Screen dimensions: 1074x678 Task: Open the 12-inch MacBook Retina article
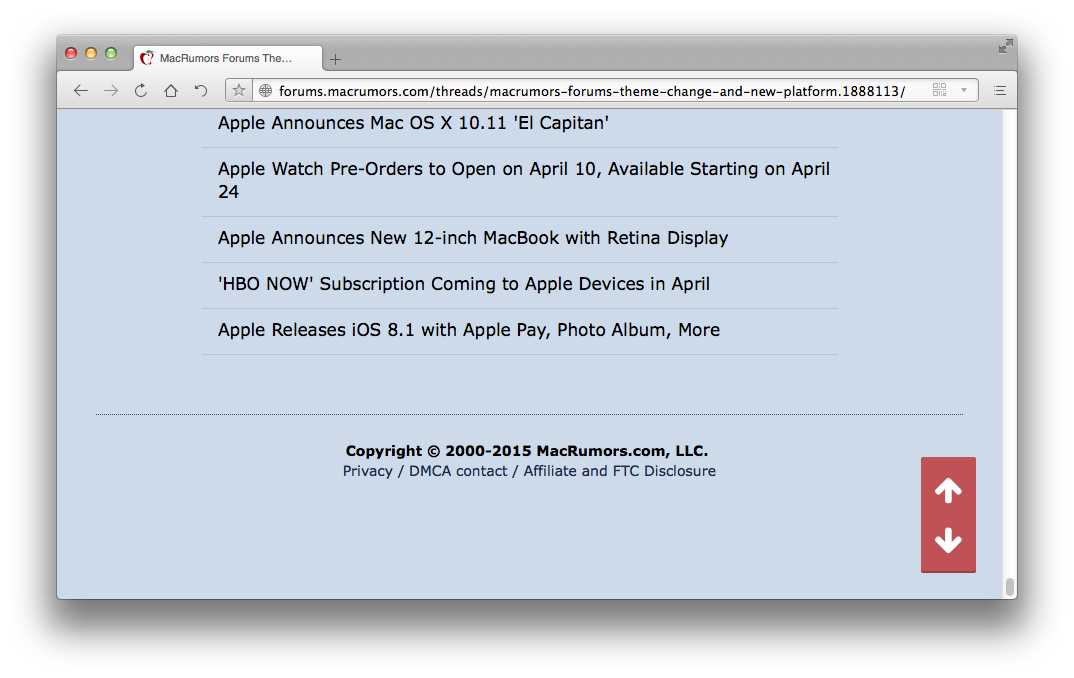pyautogui.click(x=473, y=238)
